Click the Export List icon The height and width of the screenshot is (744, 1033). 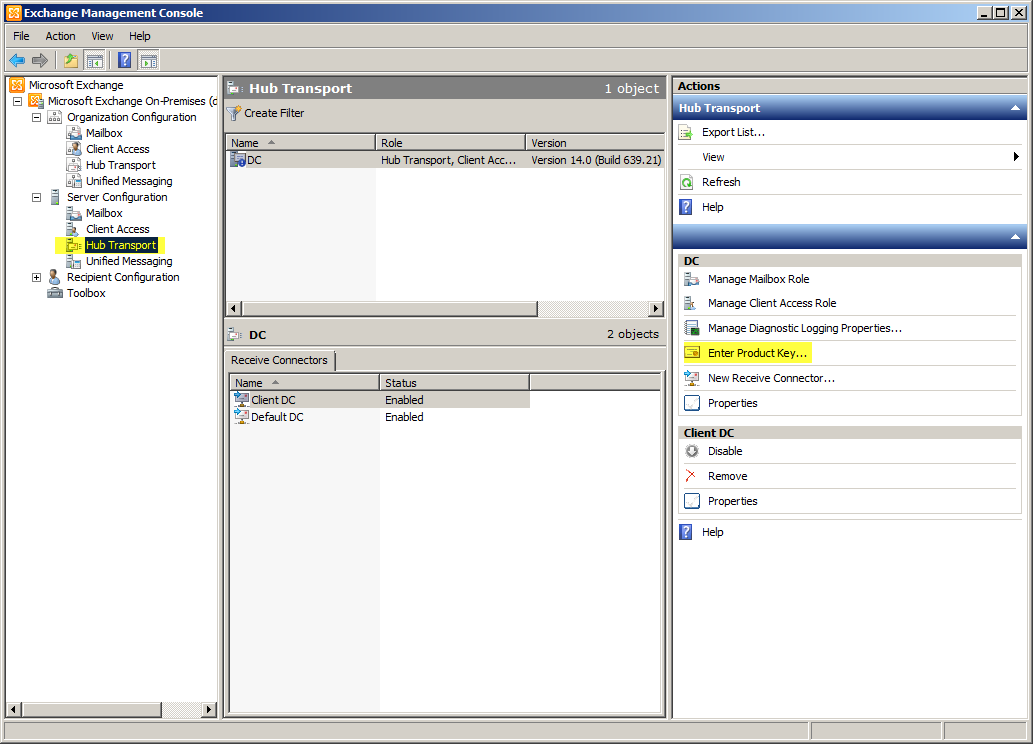(x=686, y=132)
